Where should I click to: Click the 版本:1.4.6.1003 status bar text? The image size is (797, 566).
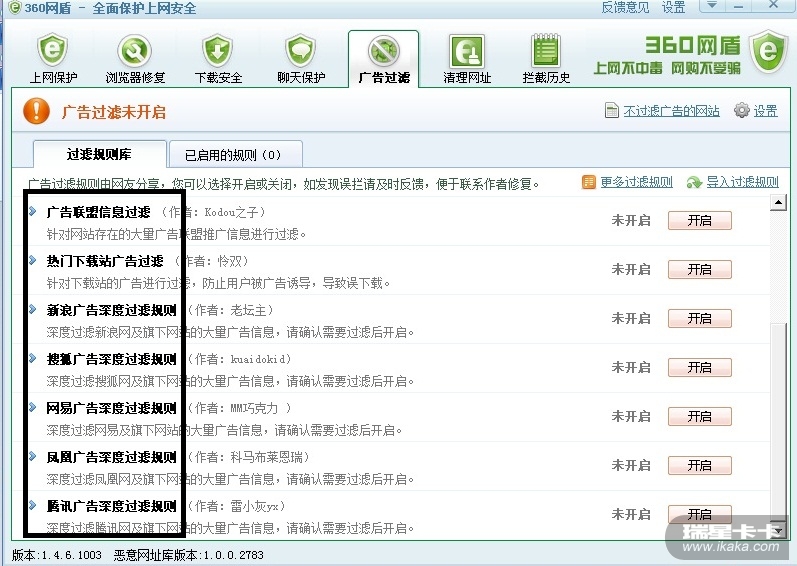coord(57,555)
